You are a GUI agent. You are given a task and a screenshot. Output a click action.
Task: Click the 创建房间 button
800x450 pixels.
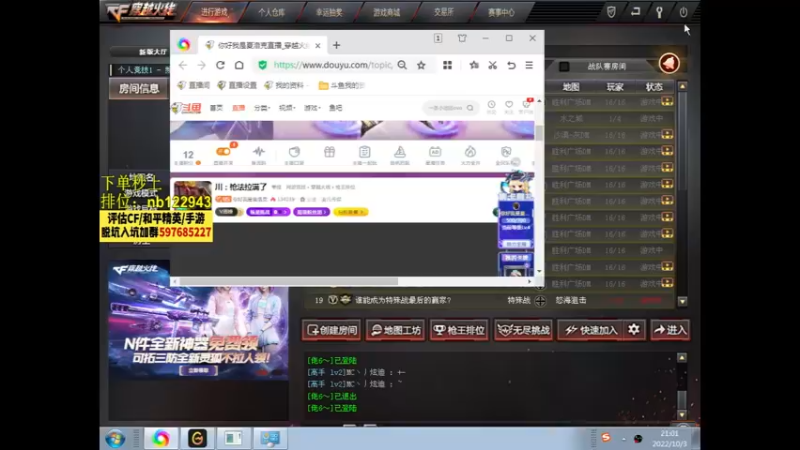tap(332, 330)
